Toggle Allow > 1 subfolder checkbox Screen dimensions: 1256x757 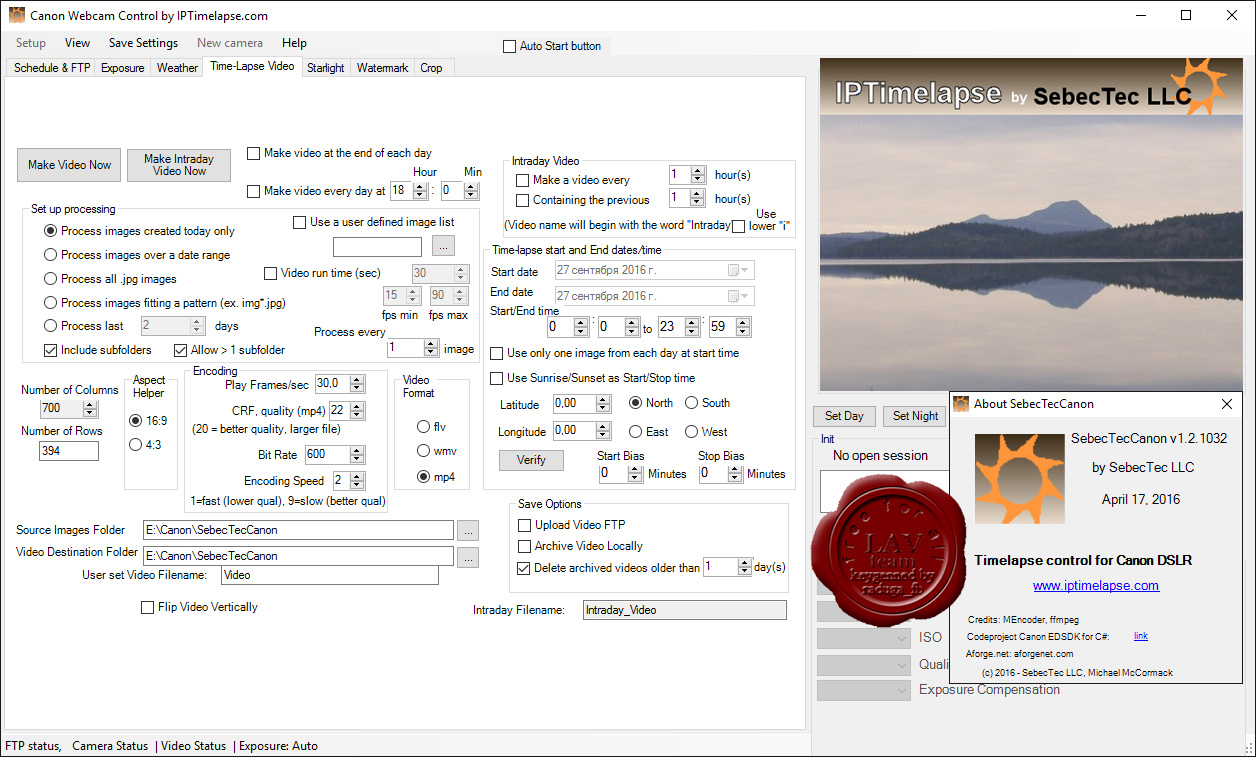pyautogui.click(x=181, y=350)
